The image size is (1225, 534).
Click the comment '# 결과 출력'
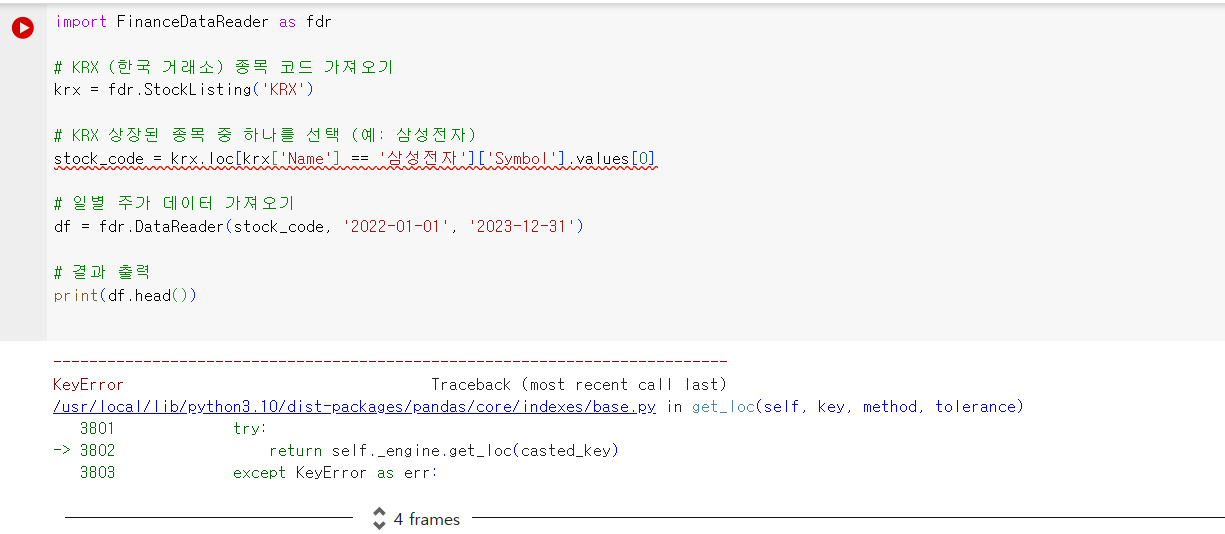click(103, 273)
